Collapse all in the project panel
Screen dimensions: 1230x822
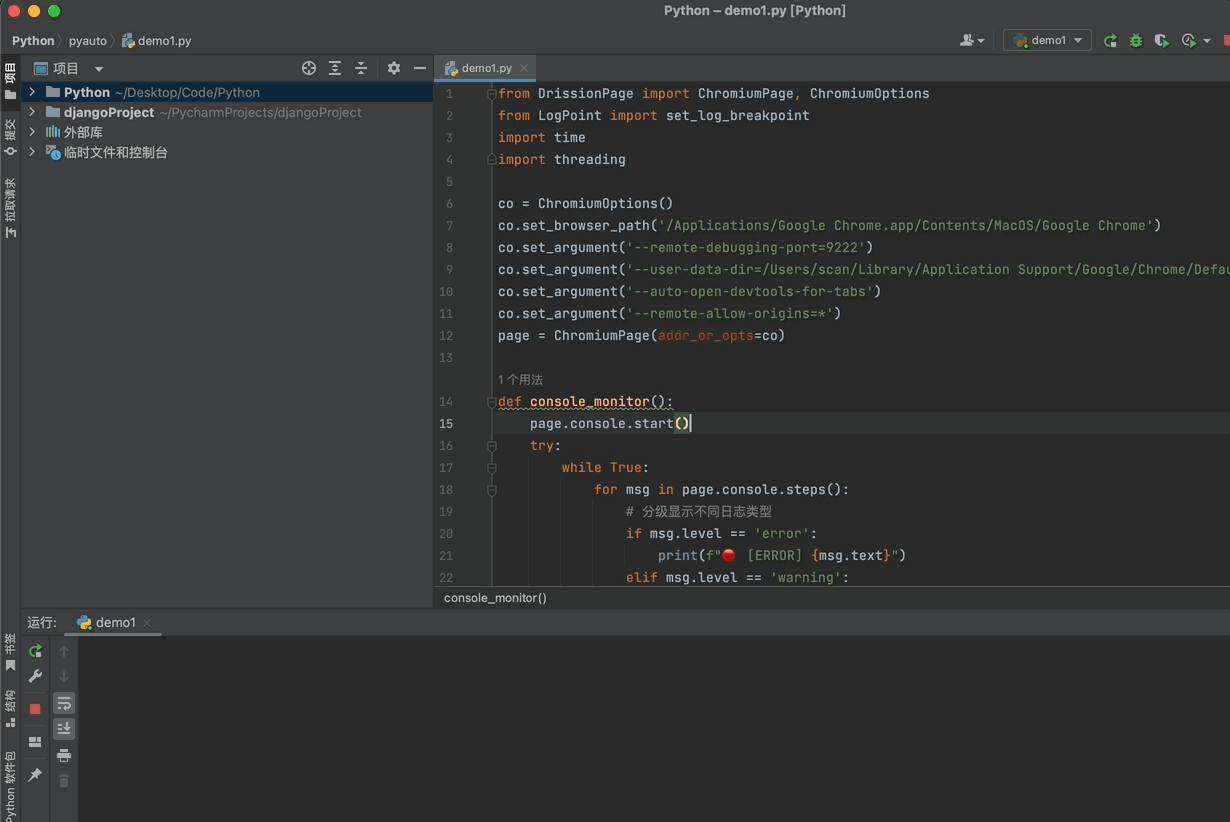[x=361, y=68]
